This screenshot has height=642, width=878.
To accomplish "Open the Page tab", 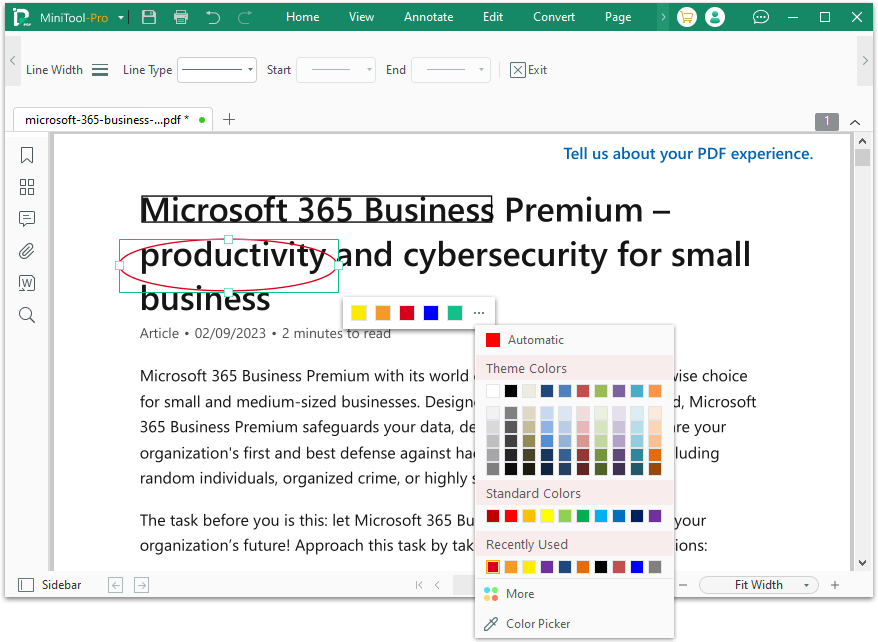I will [x=618, y=17].
